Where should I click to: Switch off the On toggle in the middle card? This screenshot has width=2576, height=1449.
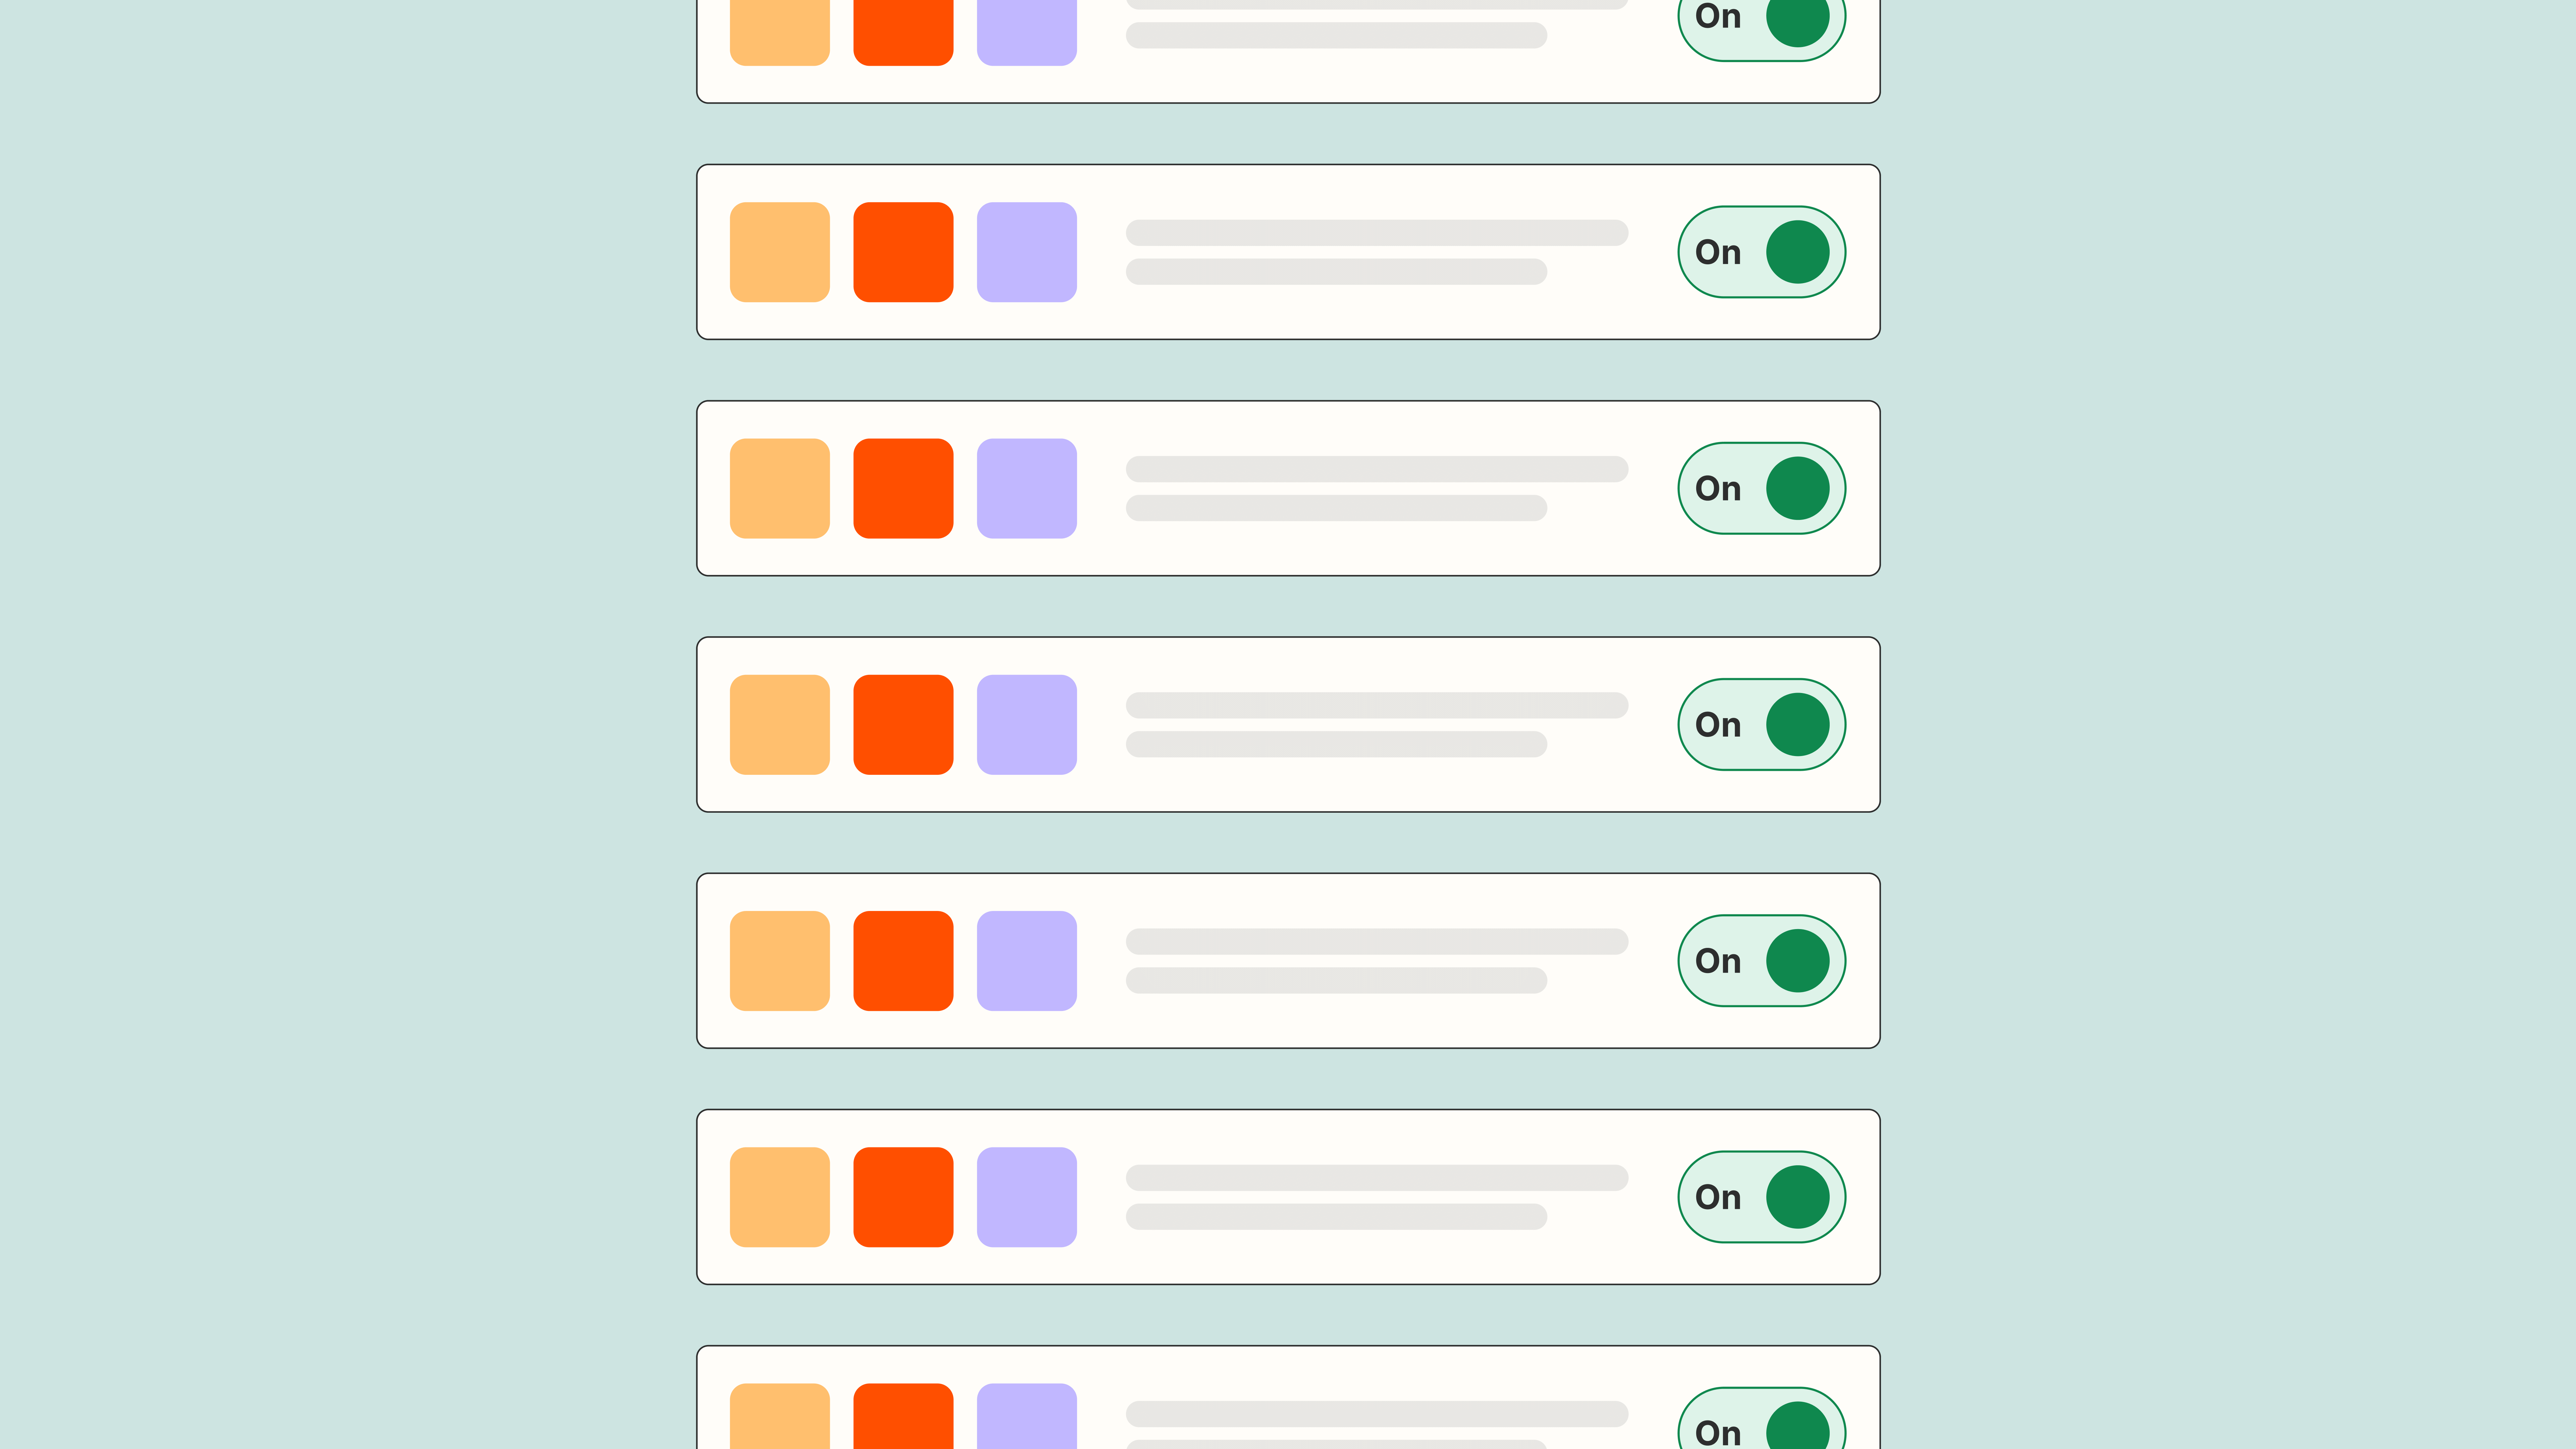(x=1761, y=724)
